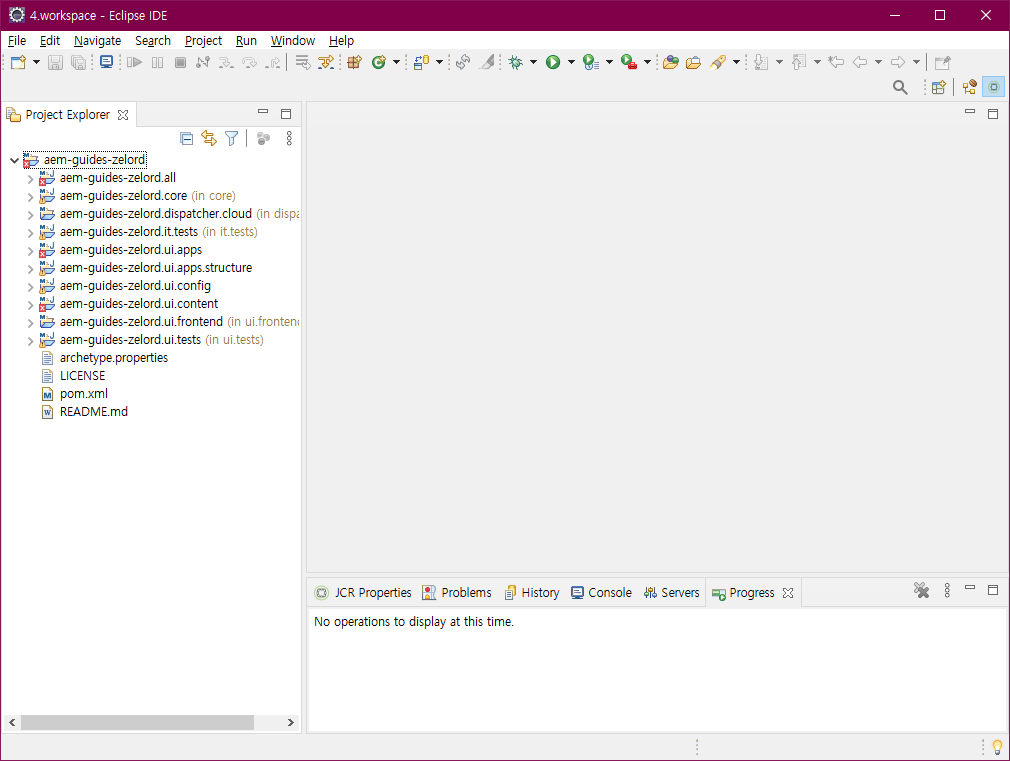Click the Save All toolbar icon
The image size is (1010, 761).
click(x=78, y=63)
